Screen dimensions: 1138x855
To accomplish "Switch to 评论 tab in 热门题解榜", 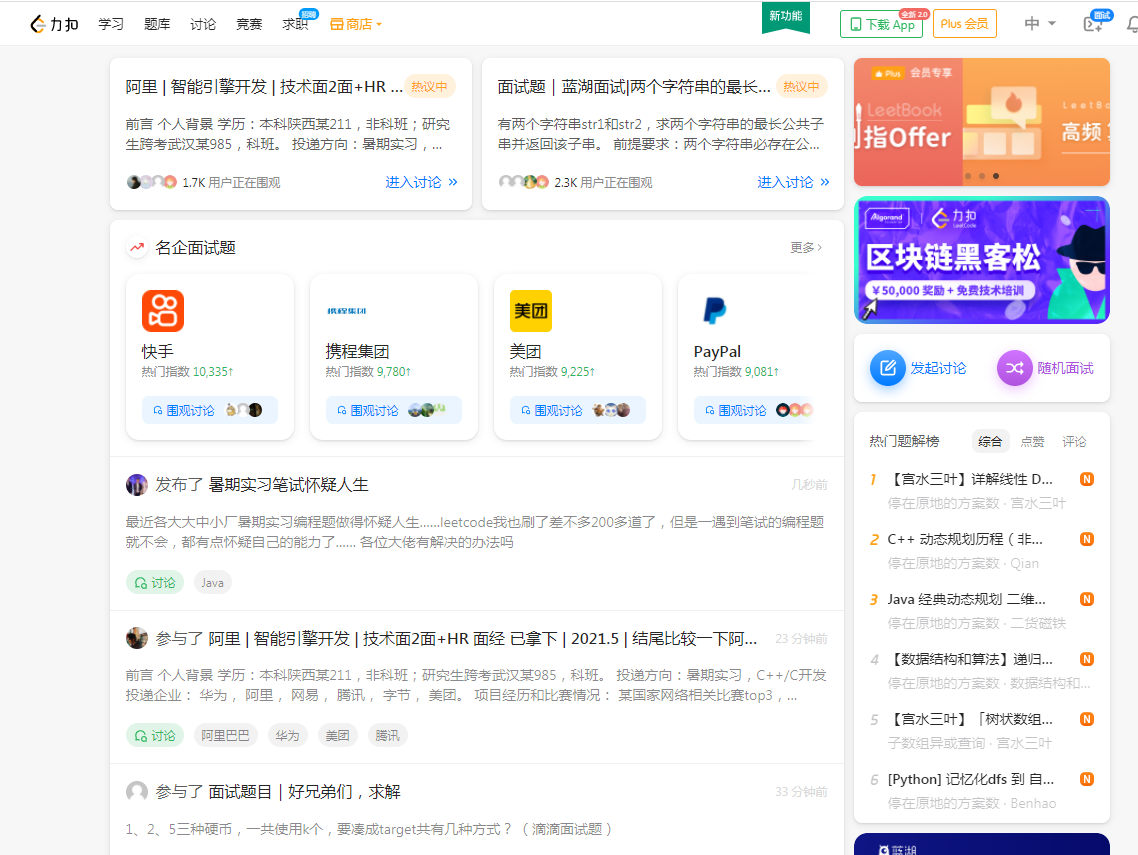I will [1074, 441].
